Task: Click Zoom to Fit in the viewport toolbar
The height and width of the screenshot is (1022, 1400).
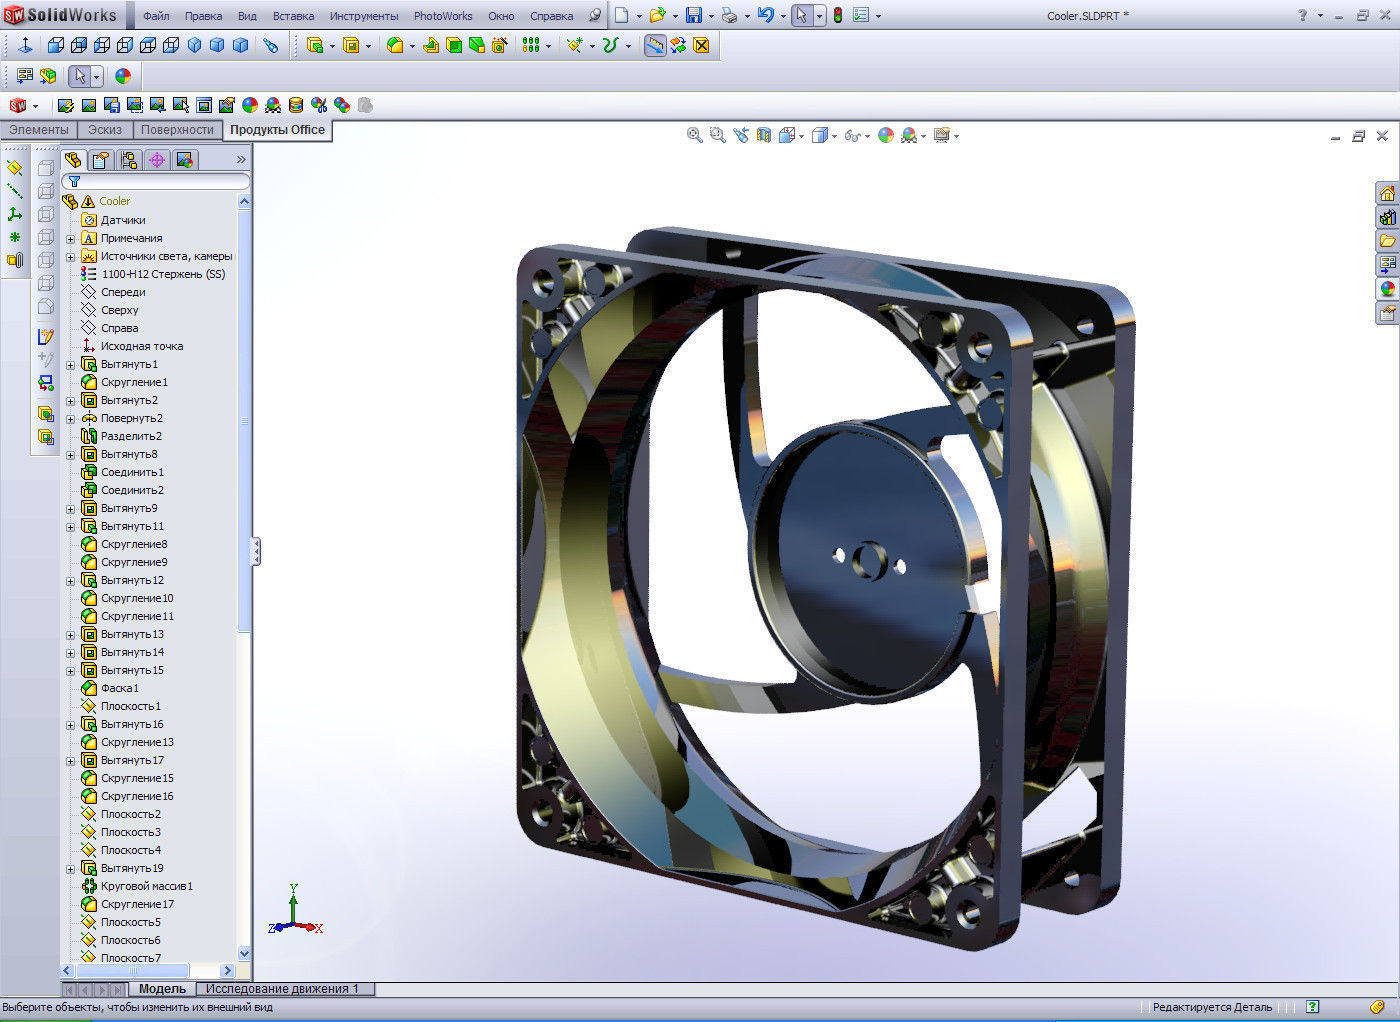Action: [x=694, y=135]
